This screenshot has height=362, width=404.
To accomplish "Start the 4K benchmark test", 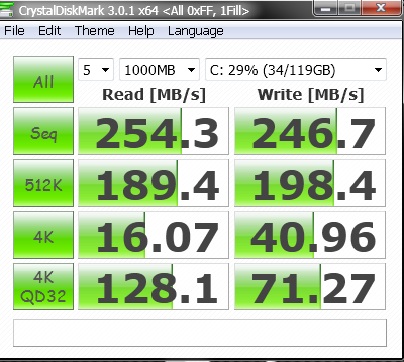I will [43, 235].
